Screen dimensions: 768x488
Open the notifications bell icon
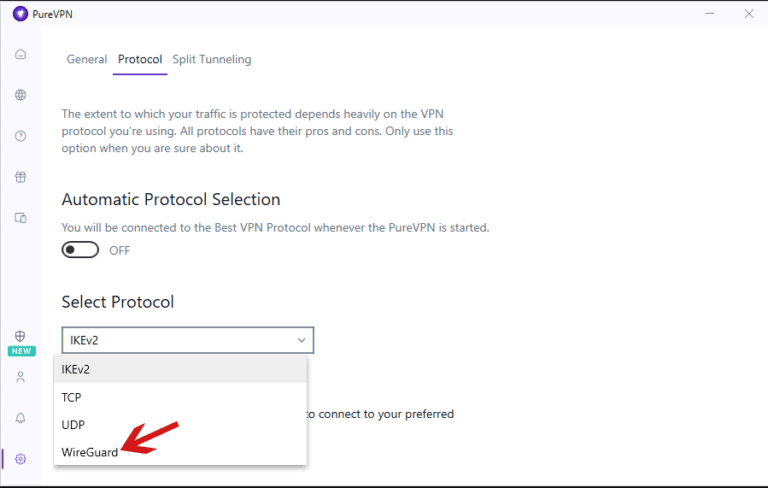[21, 418]
